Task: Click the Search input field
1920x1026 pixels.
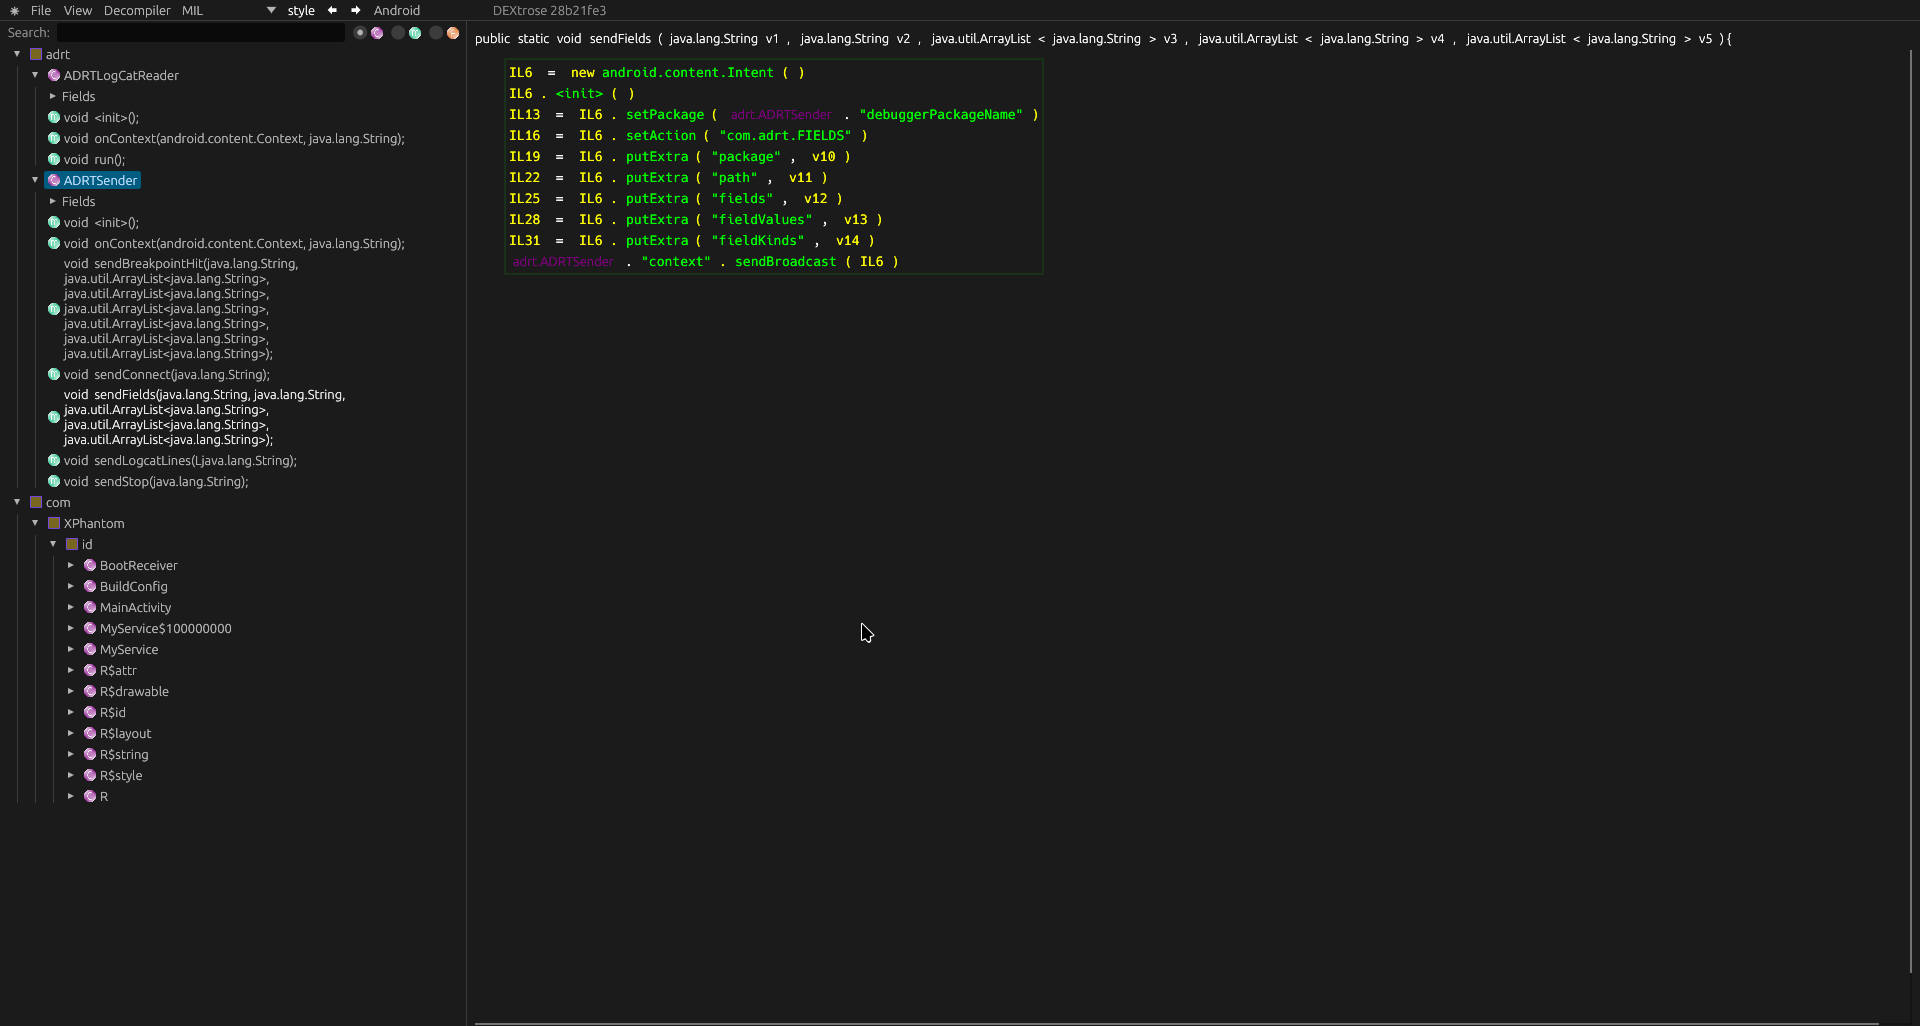Action: tap(200, 33)
